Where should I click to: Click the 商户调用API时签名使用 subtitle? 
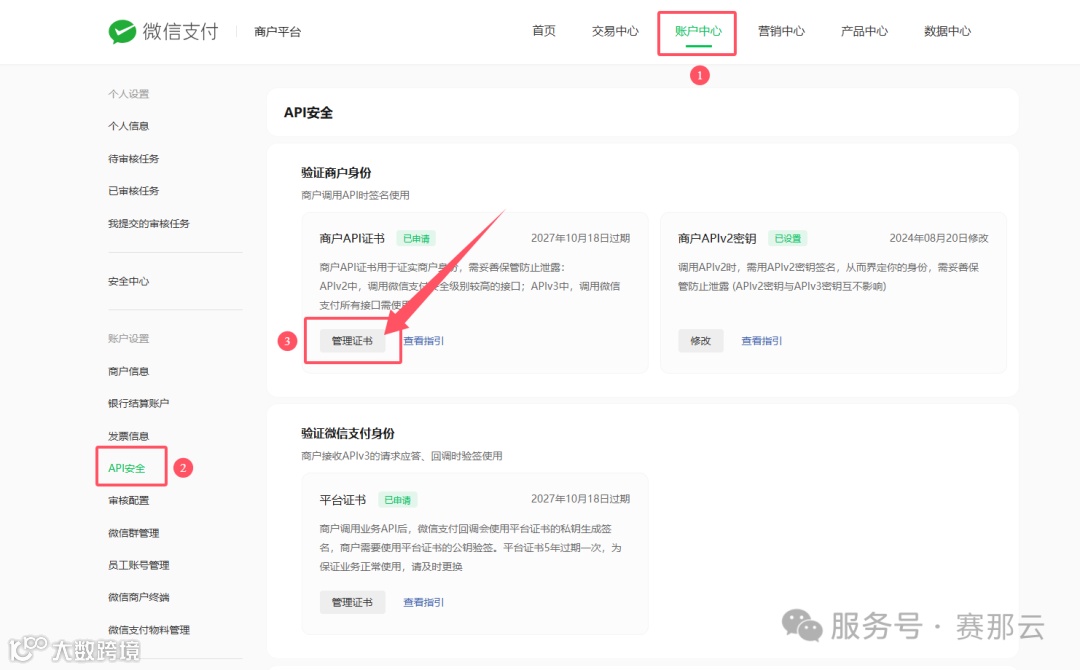coord(355,196)
